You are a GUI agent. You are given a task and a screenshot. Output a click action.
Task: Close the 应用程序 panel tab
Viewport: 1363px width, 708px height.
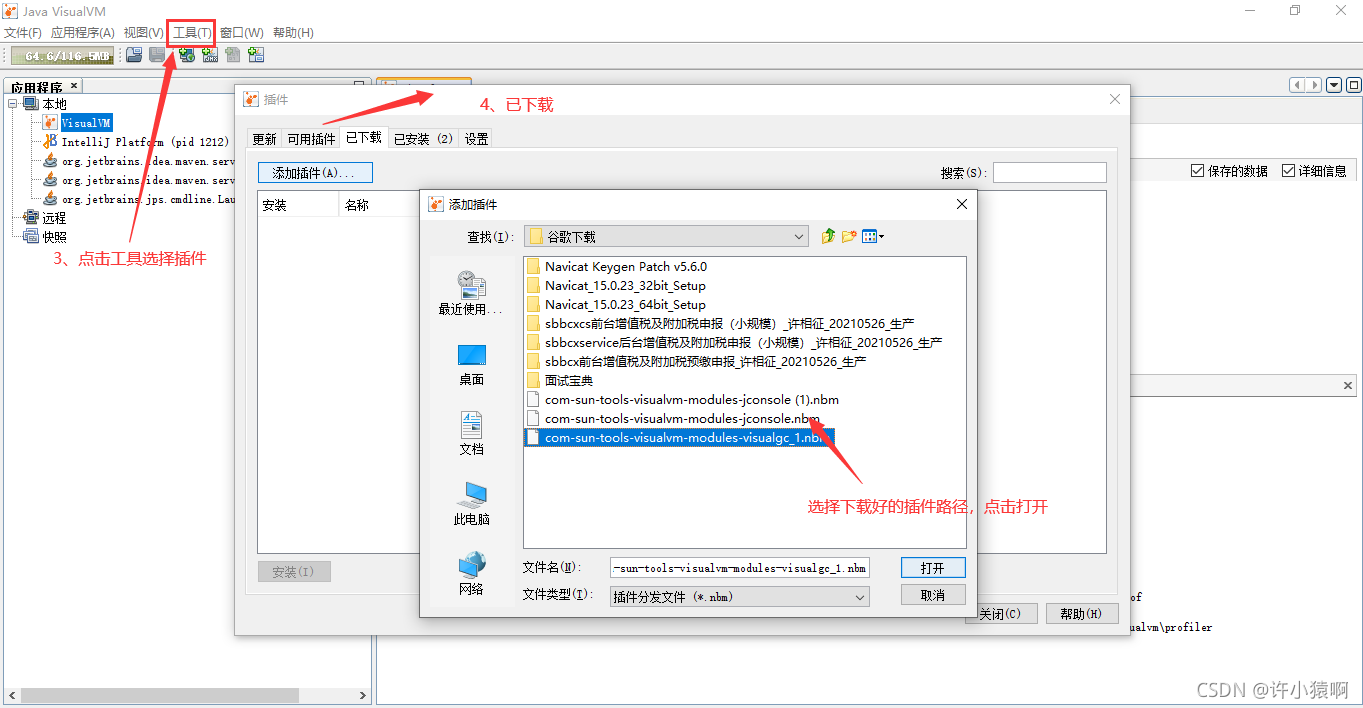coord(74,86)
